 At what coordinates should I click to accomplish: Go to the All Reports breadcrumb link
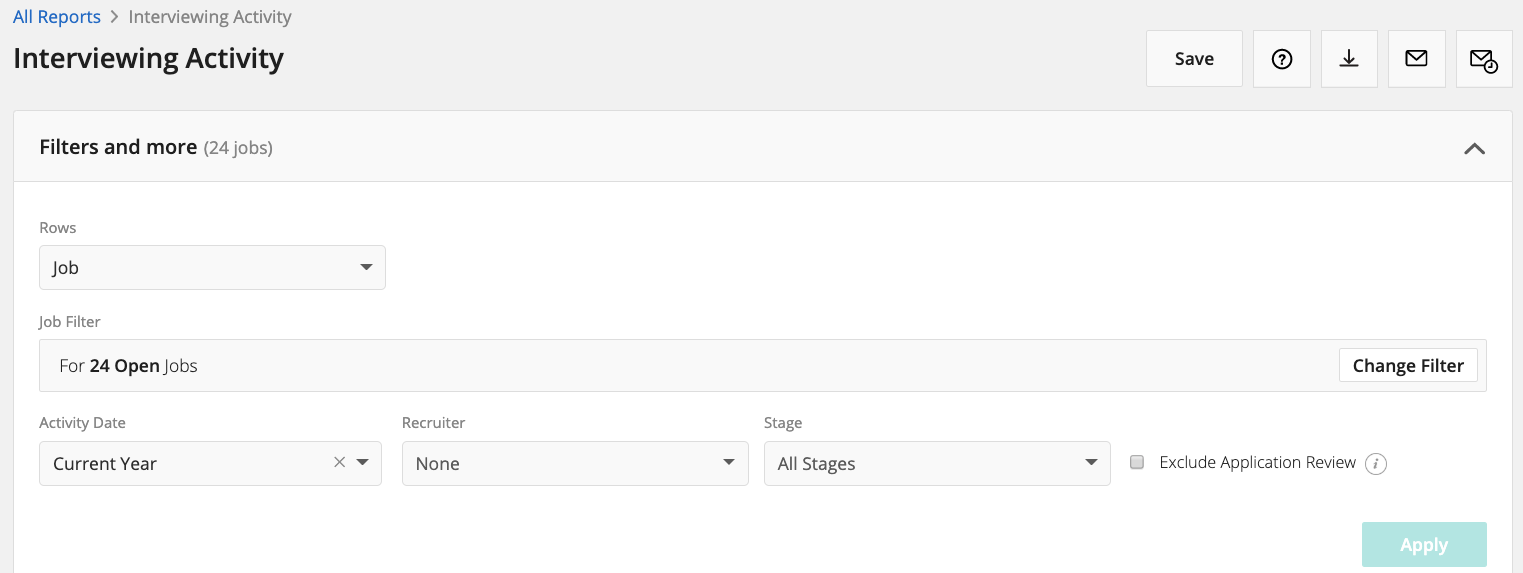pyautogui.click(x=57, y=17)
